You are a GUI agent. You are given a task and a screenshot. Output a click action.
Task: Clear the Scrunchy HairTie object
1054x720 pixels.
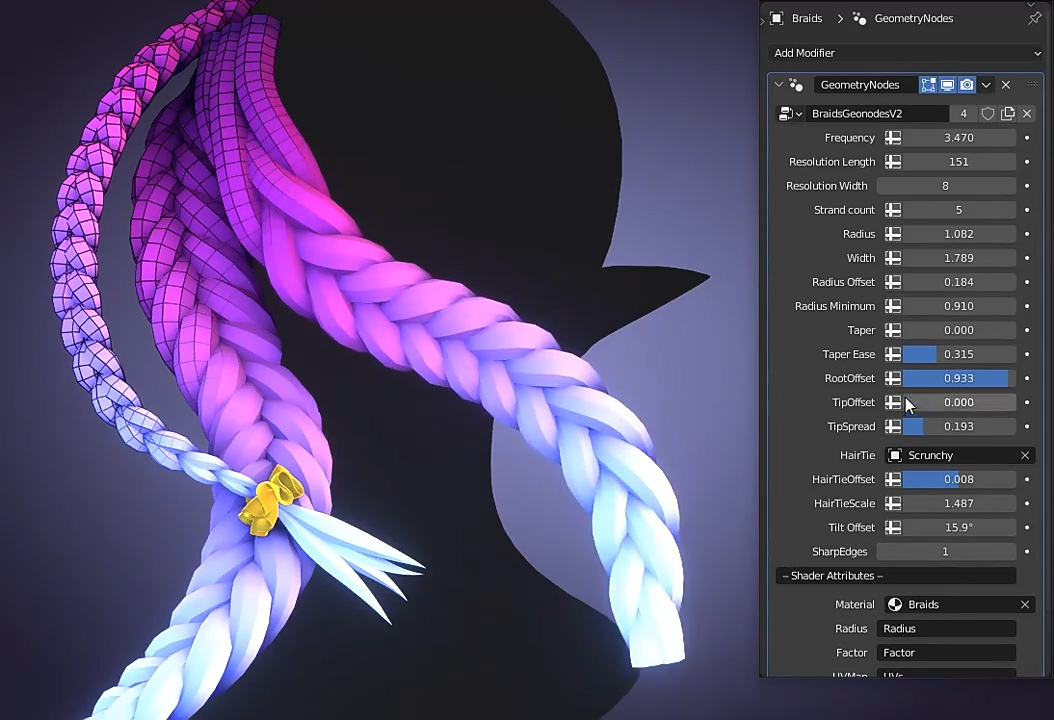tap(1024, 455)
